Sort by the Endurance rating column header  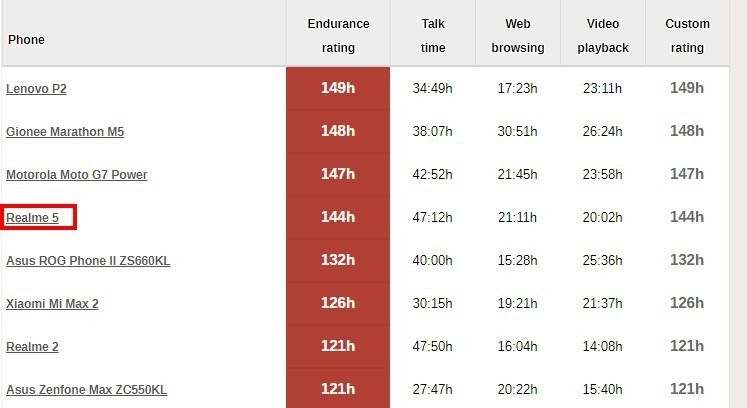coord(338,35)
